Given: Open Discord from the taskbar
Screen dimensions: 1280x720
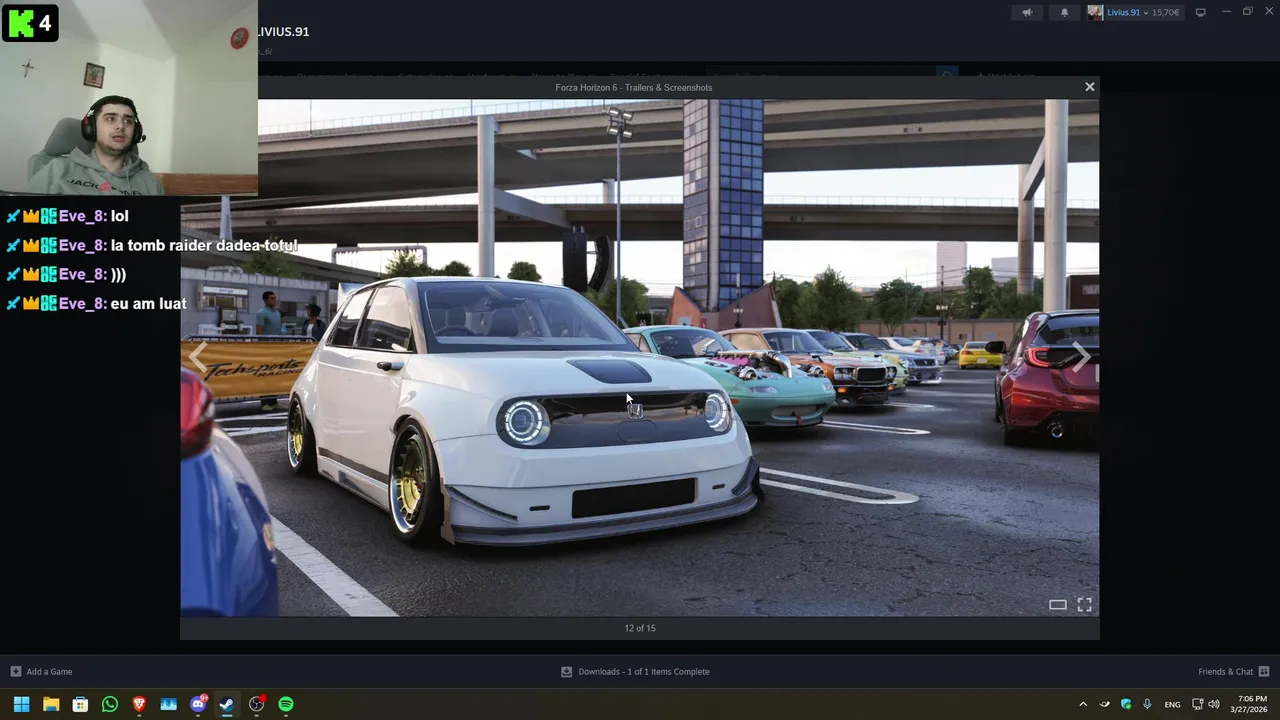Looking at the screenshot, I should tap(198, 704).
